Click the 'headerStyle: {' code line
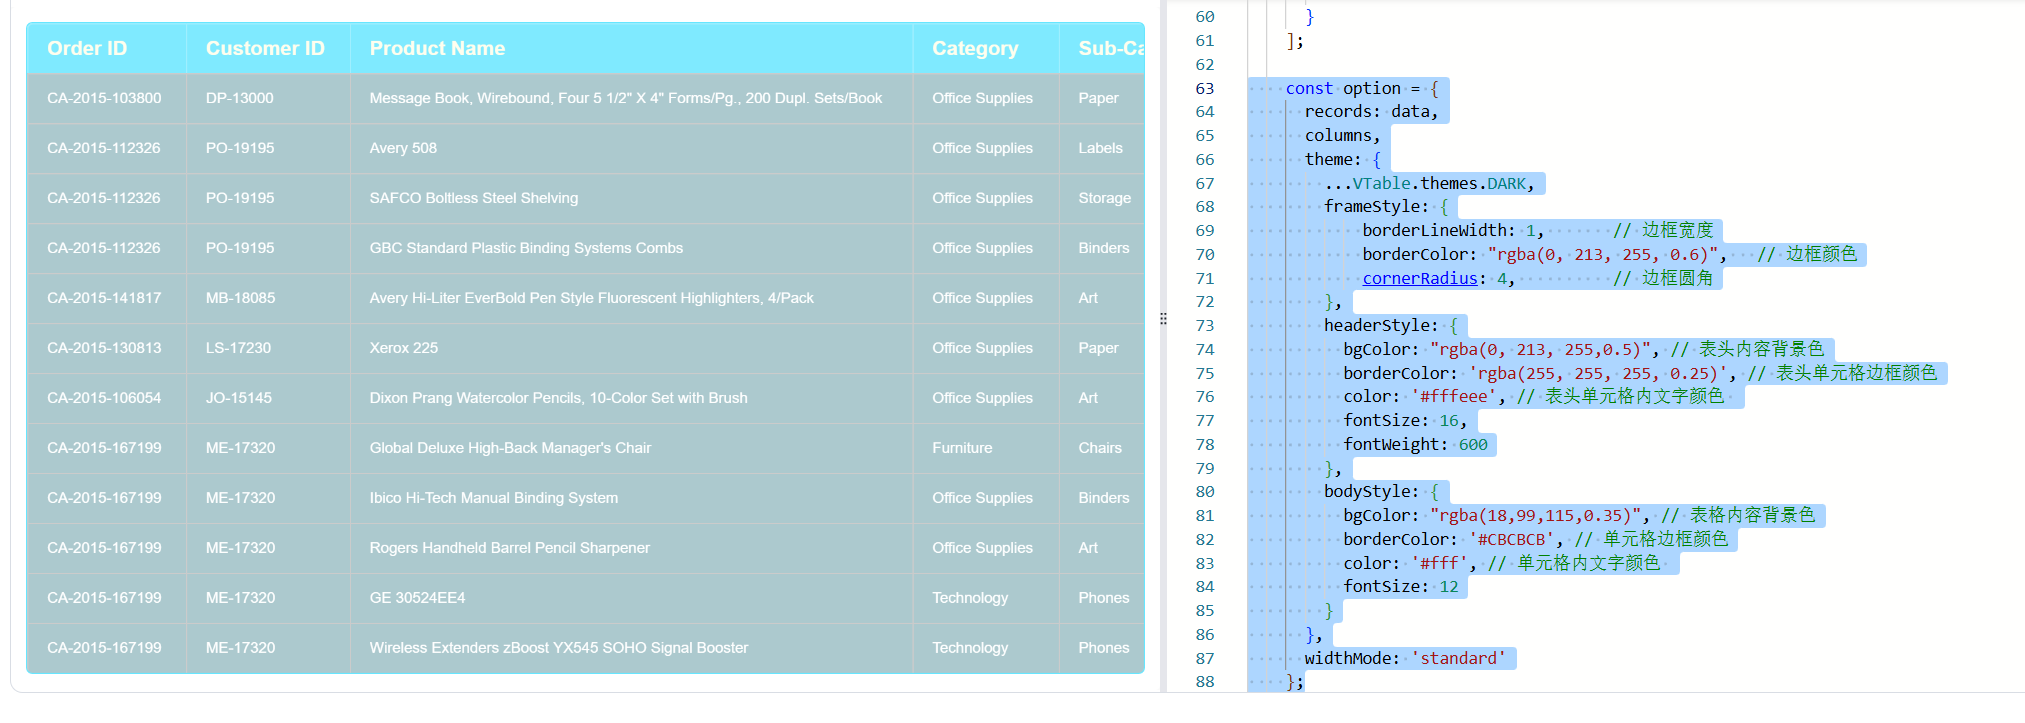This screenshot has width=2025, height=723. (x=1391, y=325)
